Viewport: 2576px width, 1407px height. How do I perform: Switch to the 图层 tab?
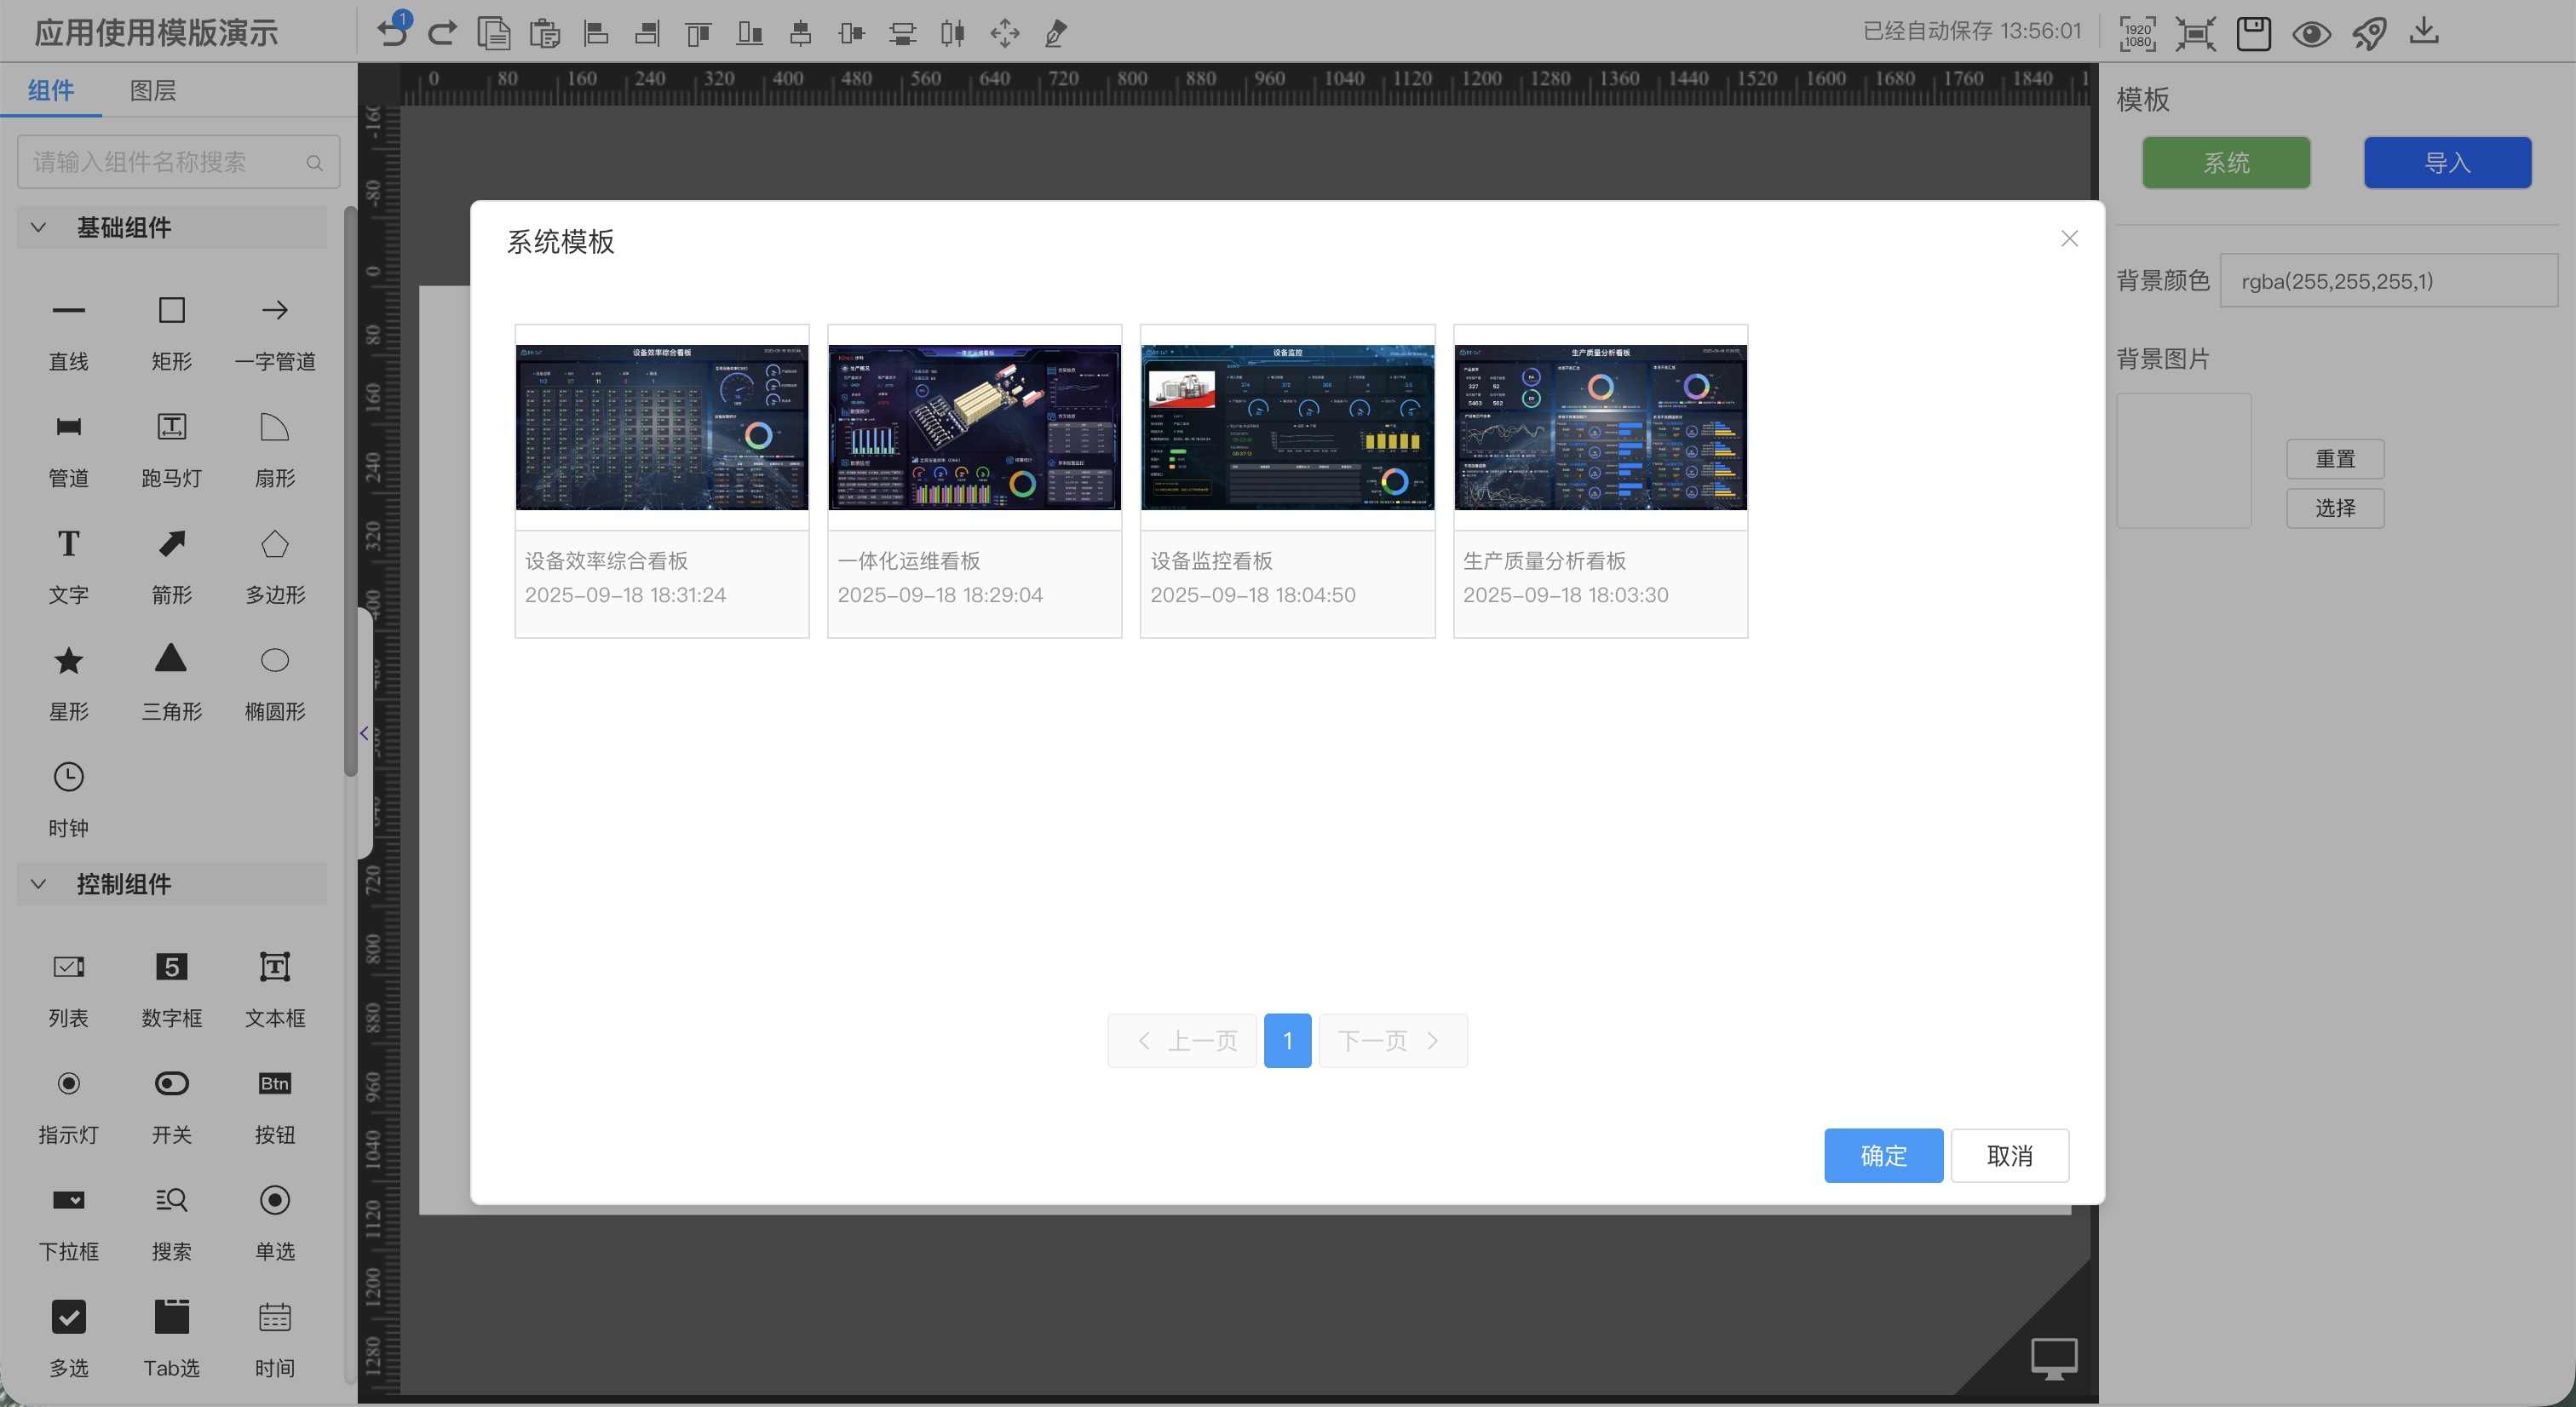[x=153, y=91]
